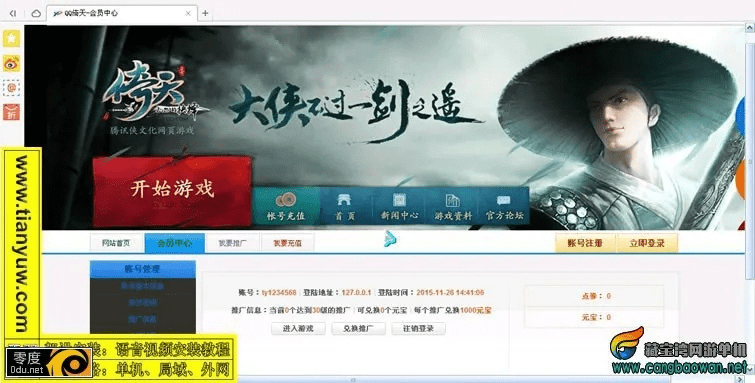
Task: Go to 首页 gate icon in banner
Action: (345, 206)
